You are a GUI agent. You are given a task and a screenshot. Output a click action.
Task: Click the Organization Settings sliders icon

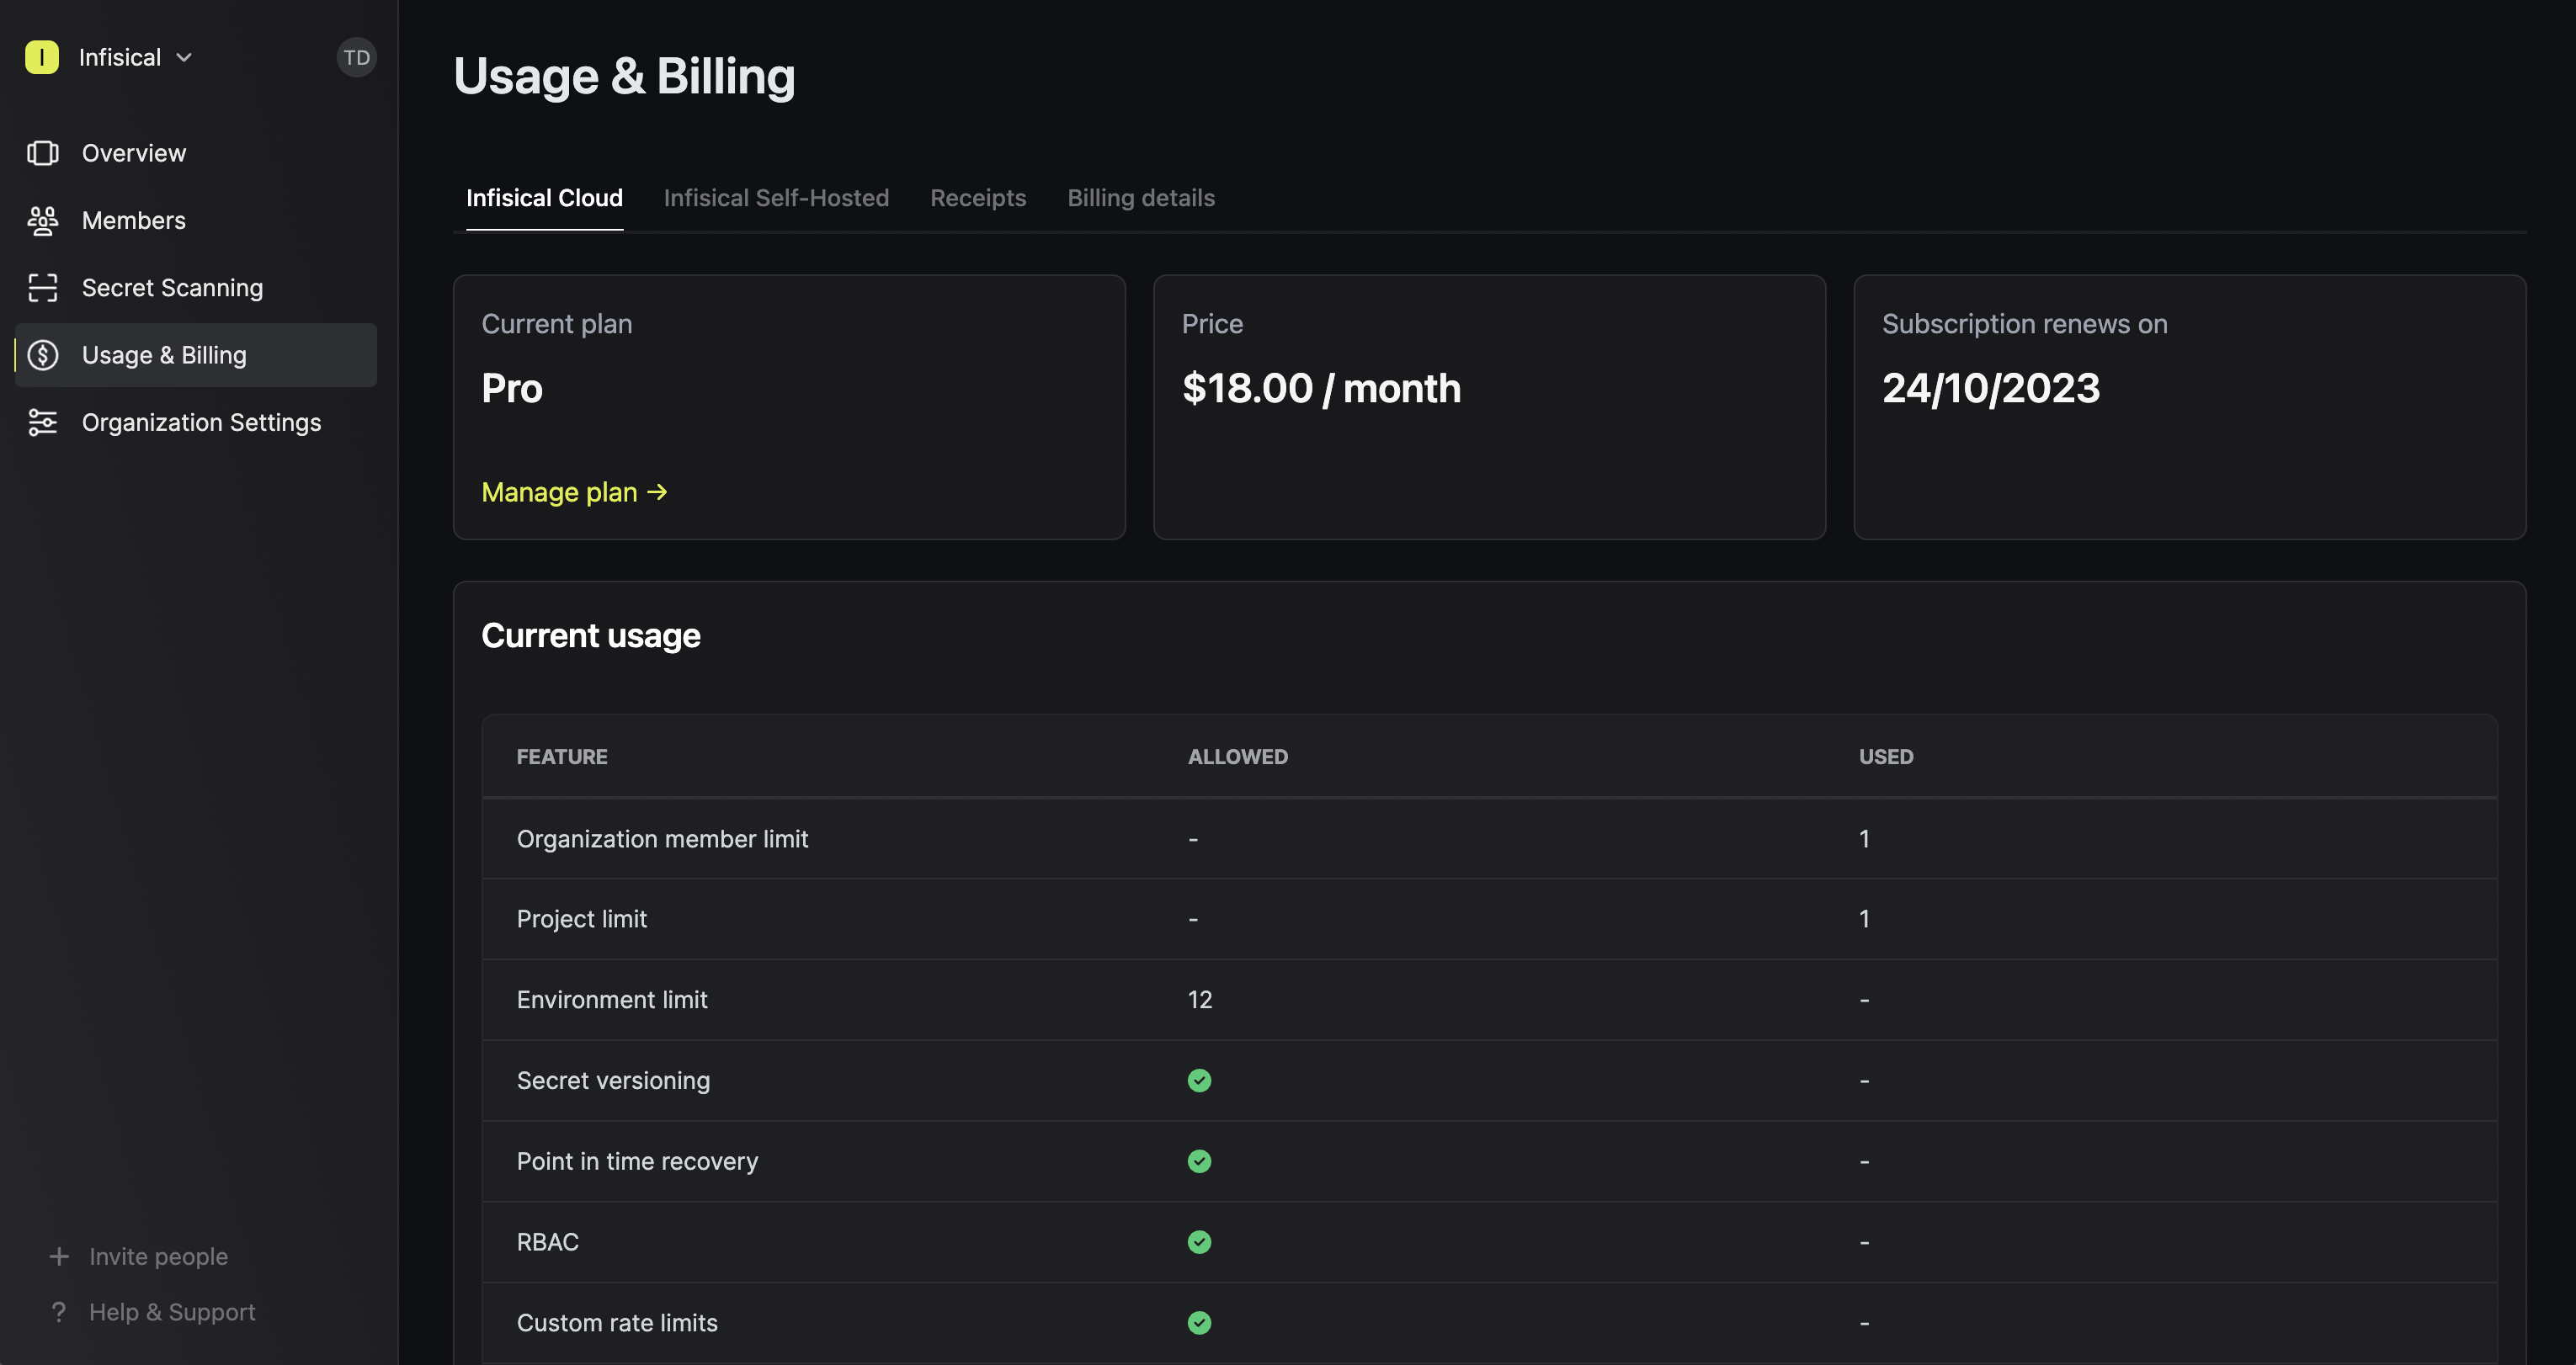pos(43,422)
